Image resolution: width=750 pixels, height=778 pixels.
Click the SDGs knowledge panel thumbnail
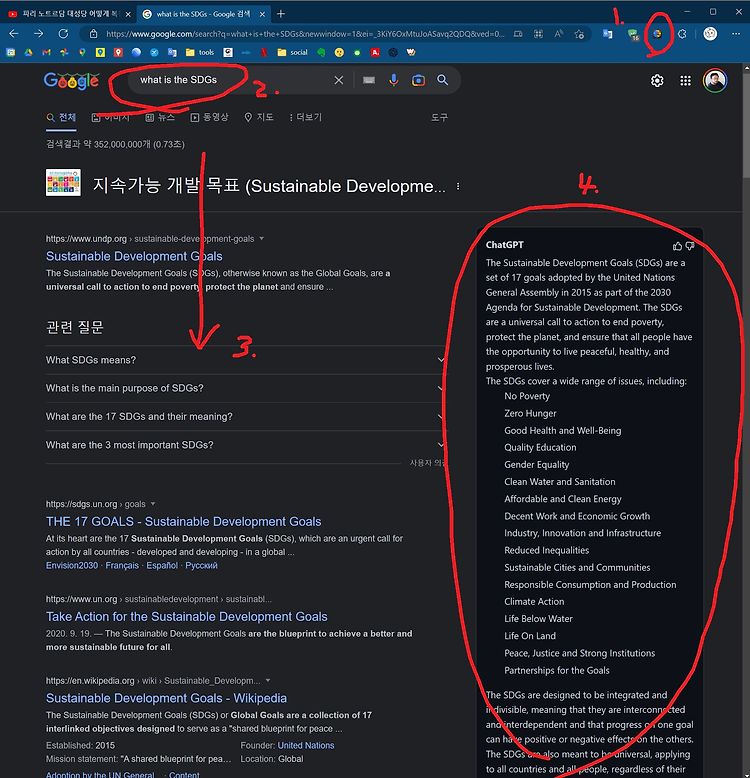coord(63,183)
